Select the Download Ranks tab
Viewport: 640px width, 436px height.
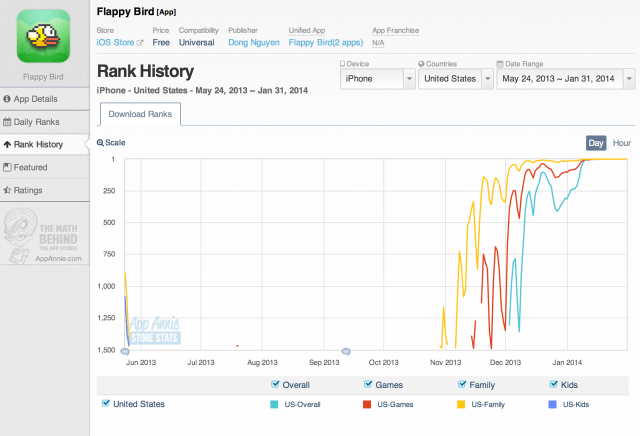click(140, 114)
